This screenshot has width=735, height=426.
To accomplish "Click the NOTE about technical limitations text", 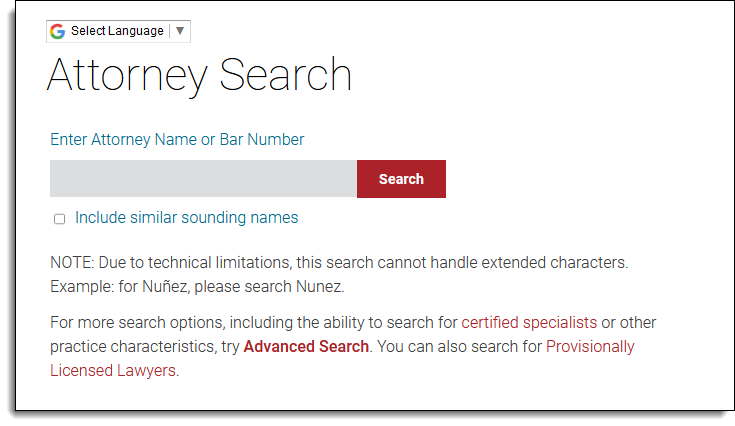I will 338,263.
